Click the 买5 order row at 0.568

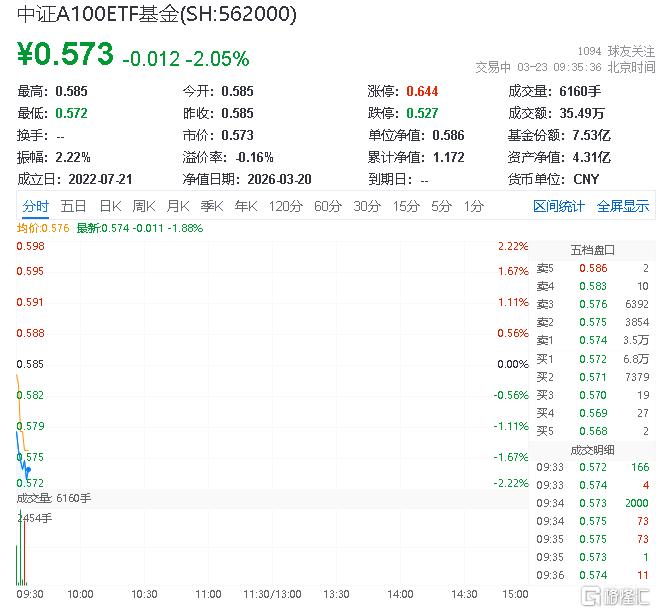(593, 431)
